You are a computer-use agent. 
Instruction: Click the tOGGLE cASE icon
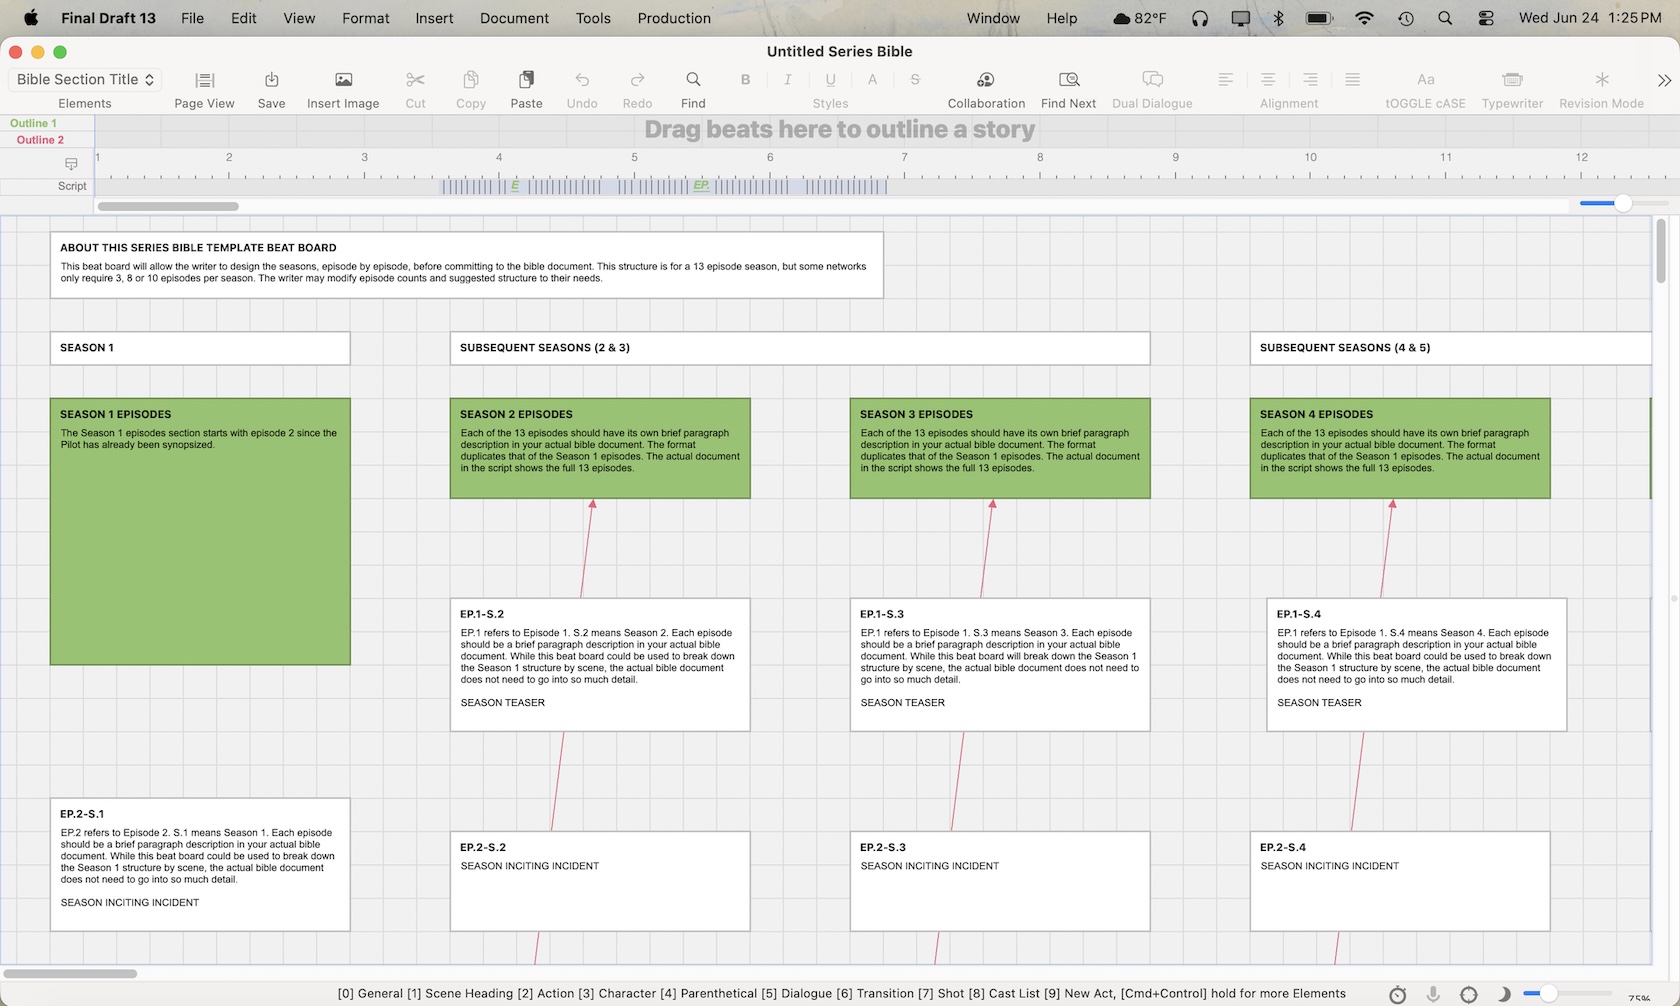[x=1425, y=80]
